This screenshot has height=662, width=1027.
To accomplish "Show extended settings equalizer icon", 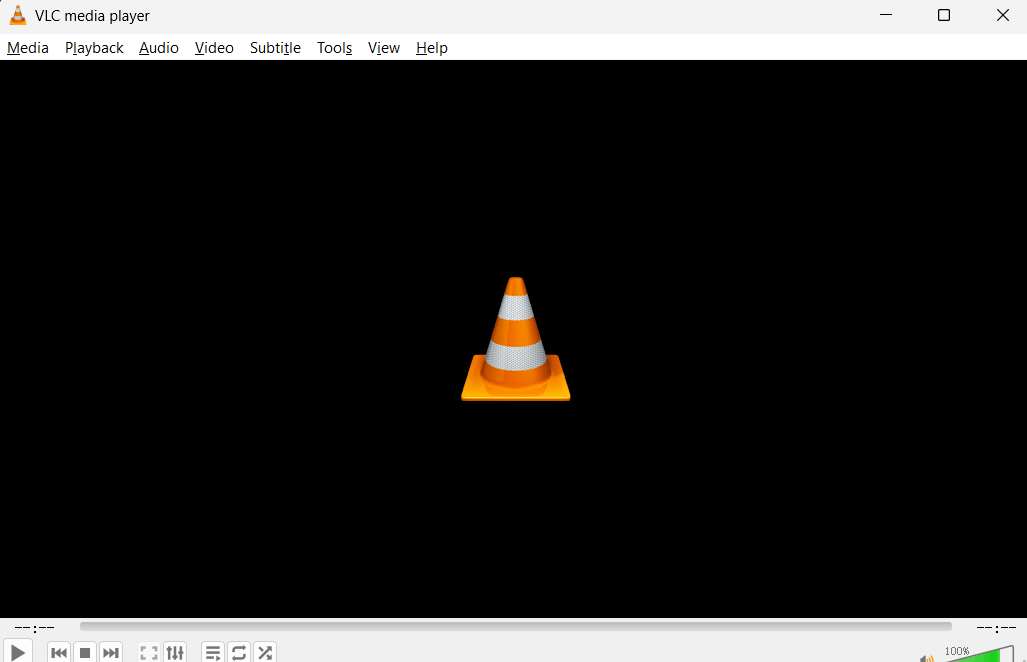I will pyautogui.click(x=175, y=653).
